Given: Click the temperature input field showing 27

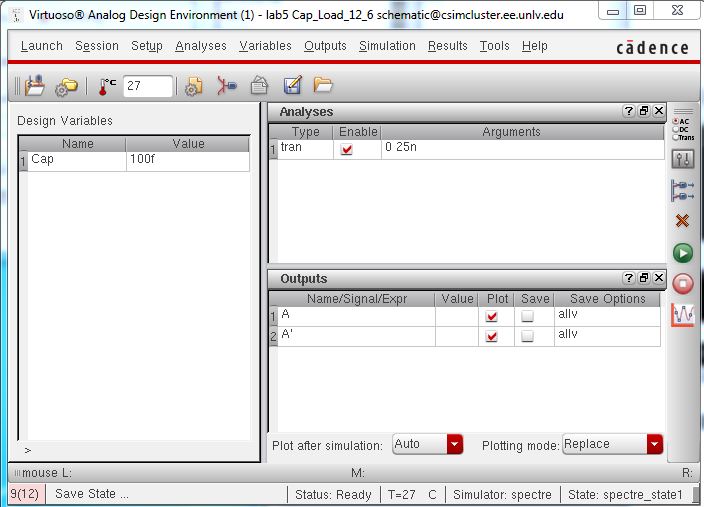Looking at the screenshot, I should click(x=148, y=86).
